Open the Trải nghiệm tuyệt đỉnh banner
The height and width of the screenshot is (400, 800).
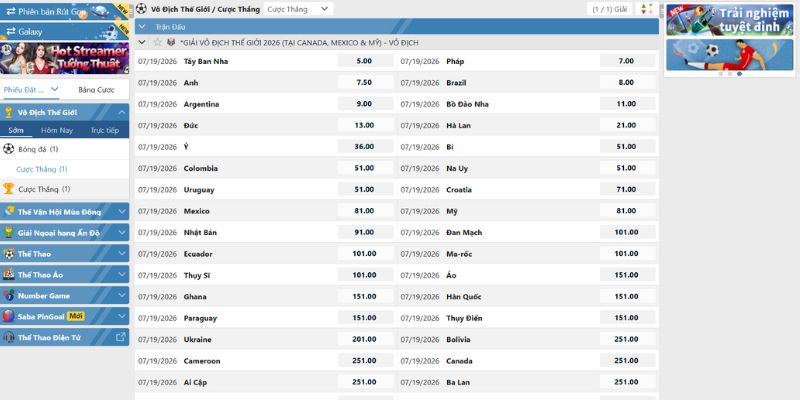point(730,20)
